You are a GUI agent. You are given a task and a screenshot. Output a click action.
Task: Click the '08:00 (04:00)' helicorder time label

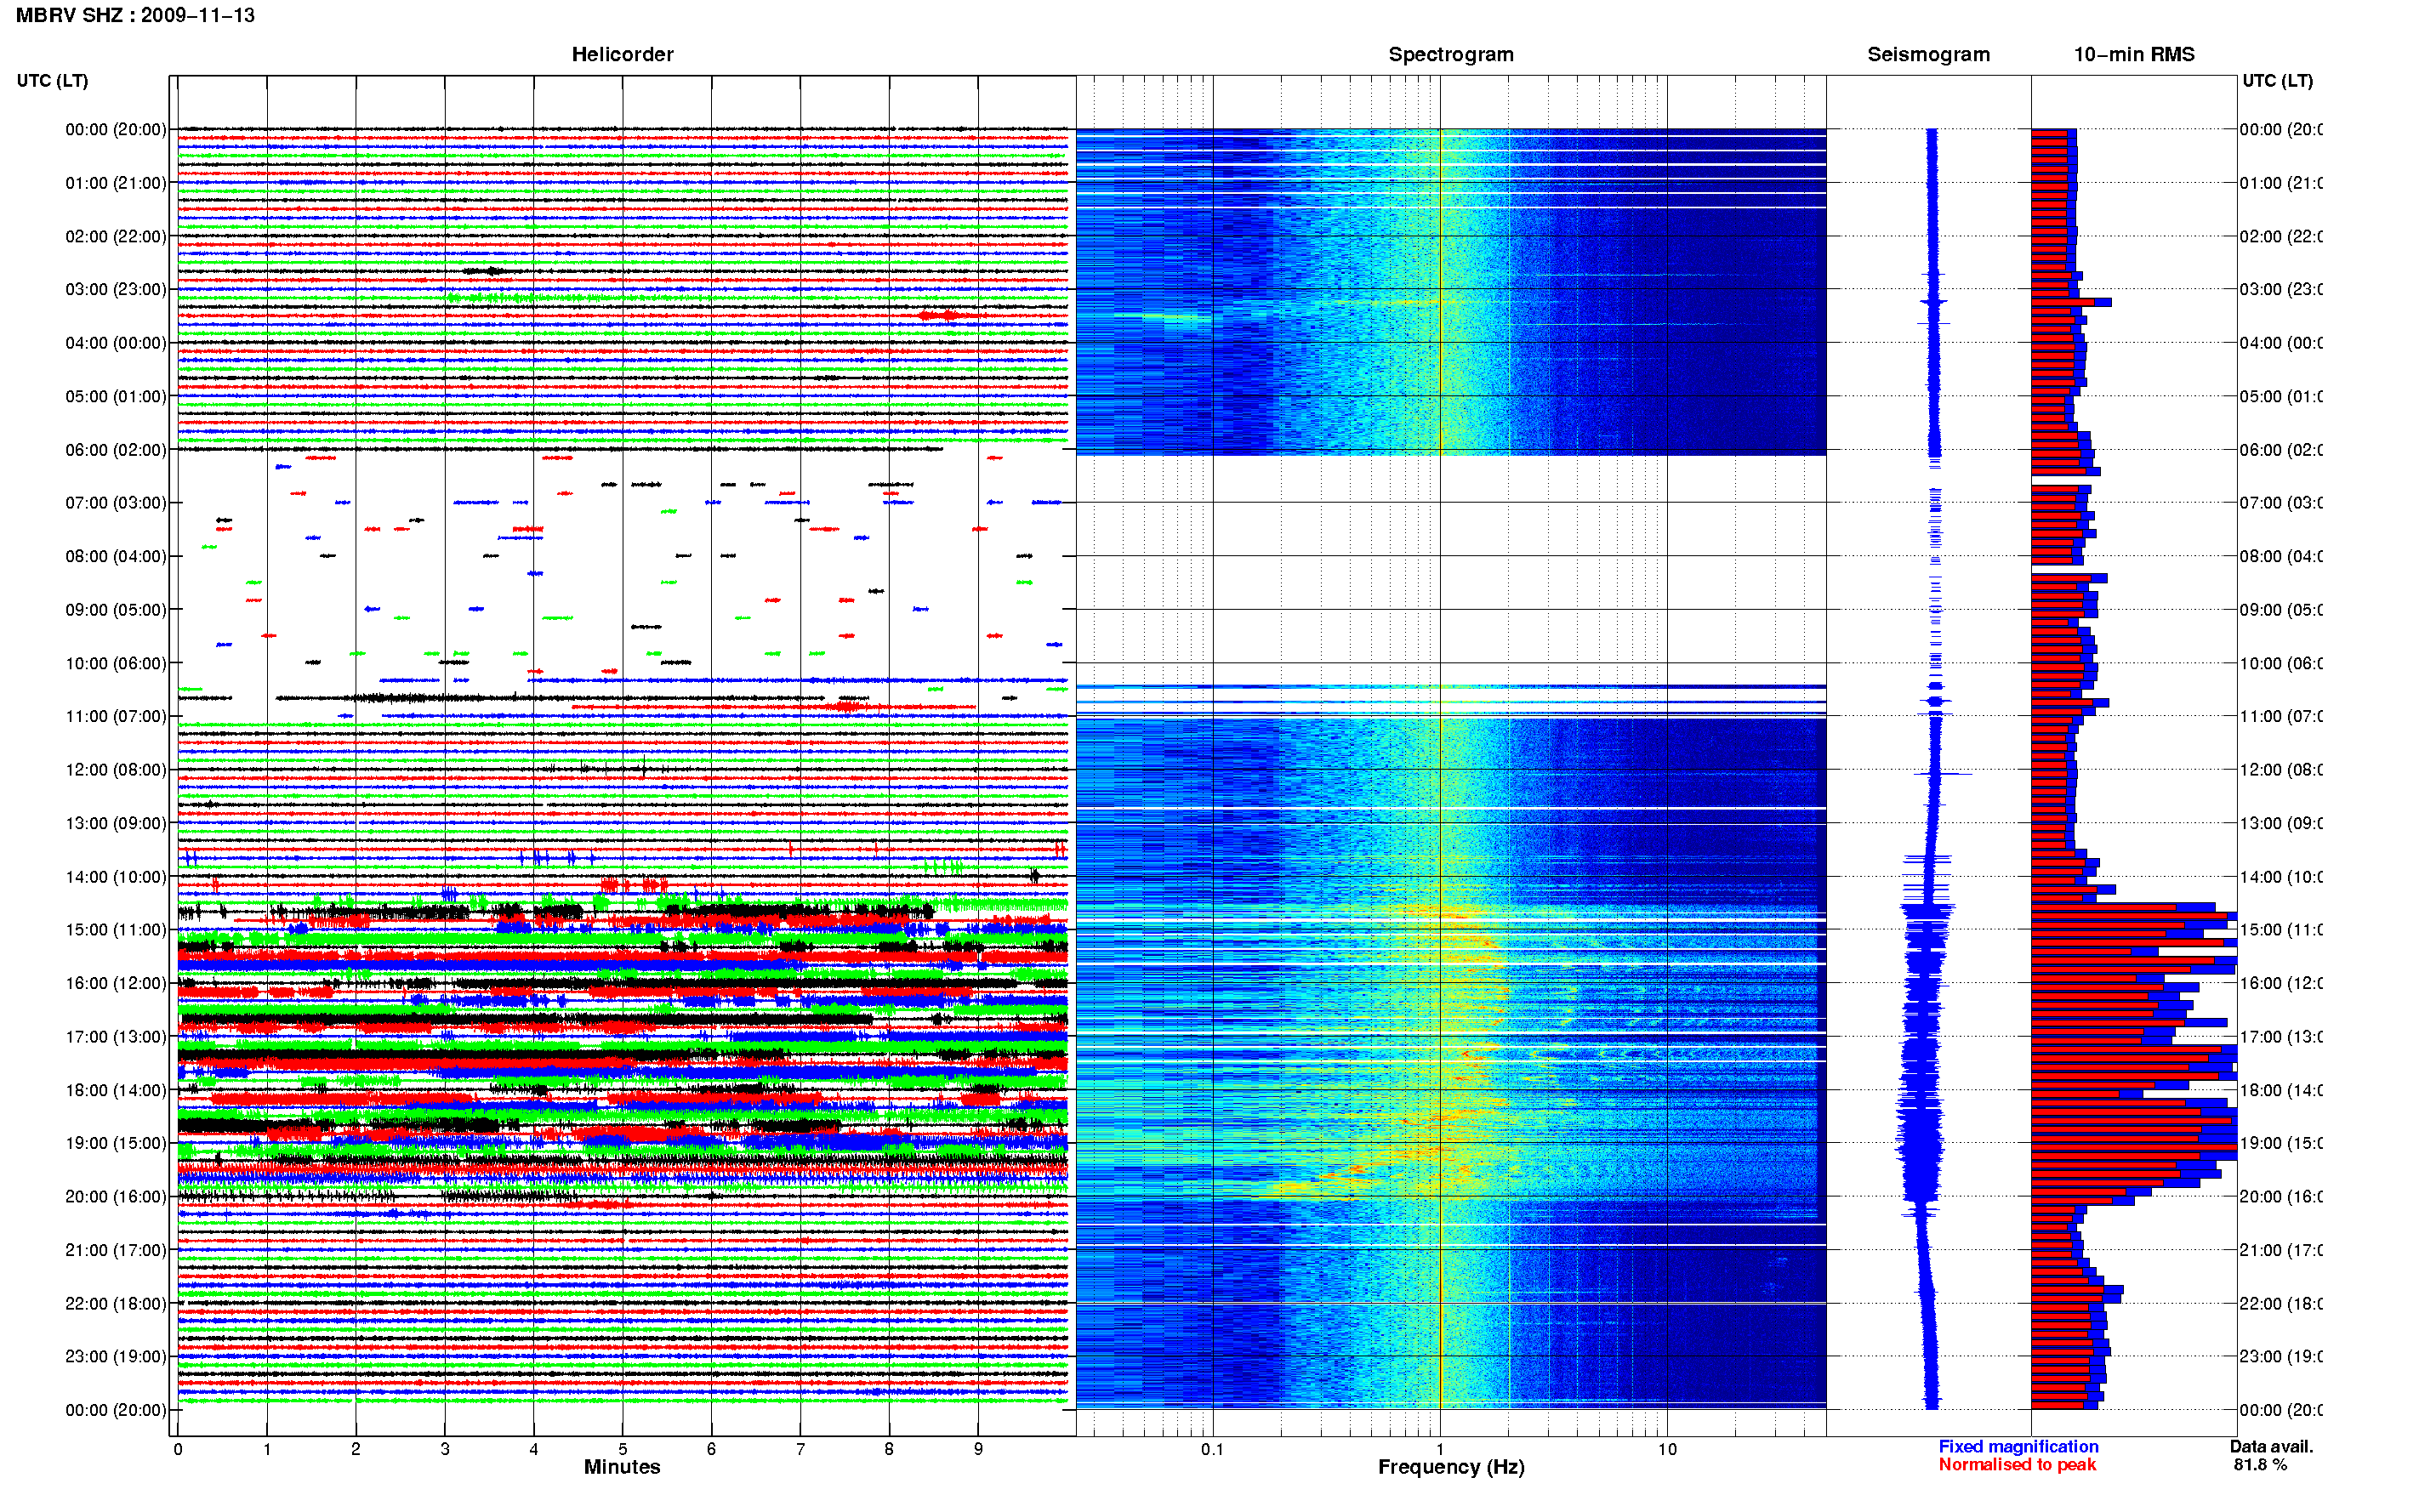click(116, 556)
